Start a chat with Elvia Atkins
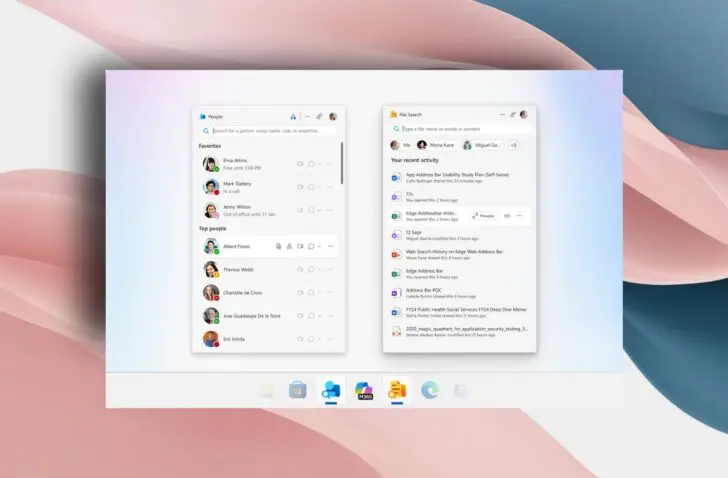728x478 pixels. pyautogui.click(x=311, y=164)
